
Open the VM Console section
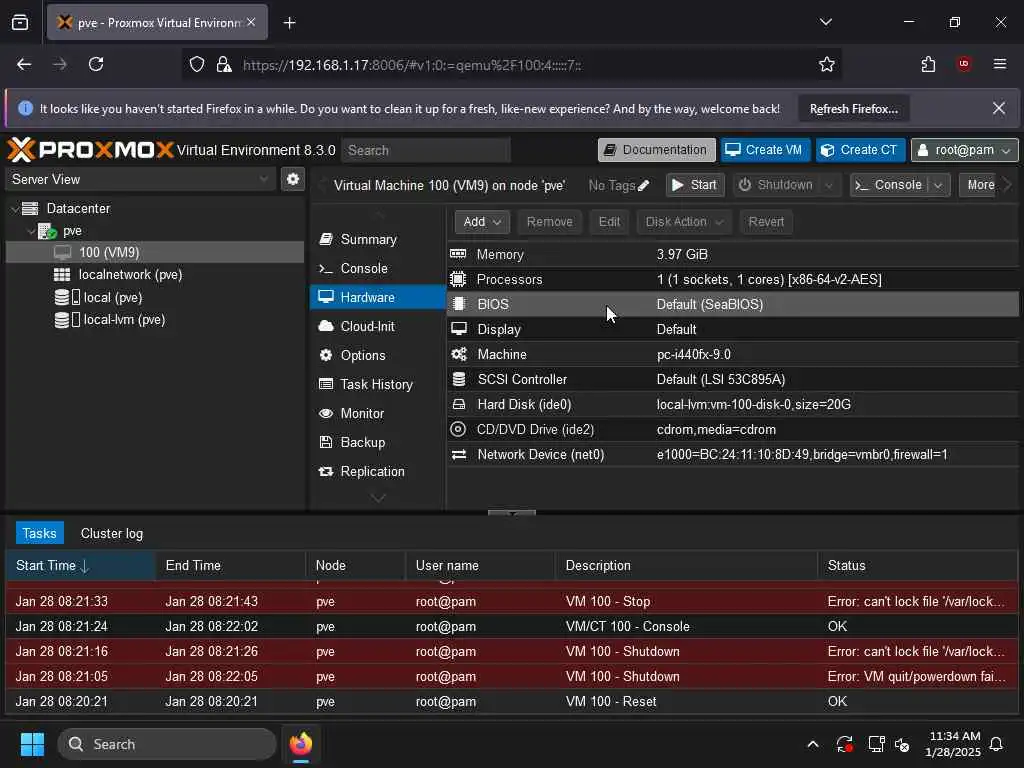(364, 268)
